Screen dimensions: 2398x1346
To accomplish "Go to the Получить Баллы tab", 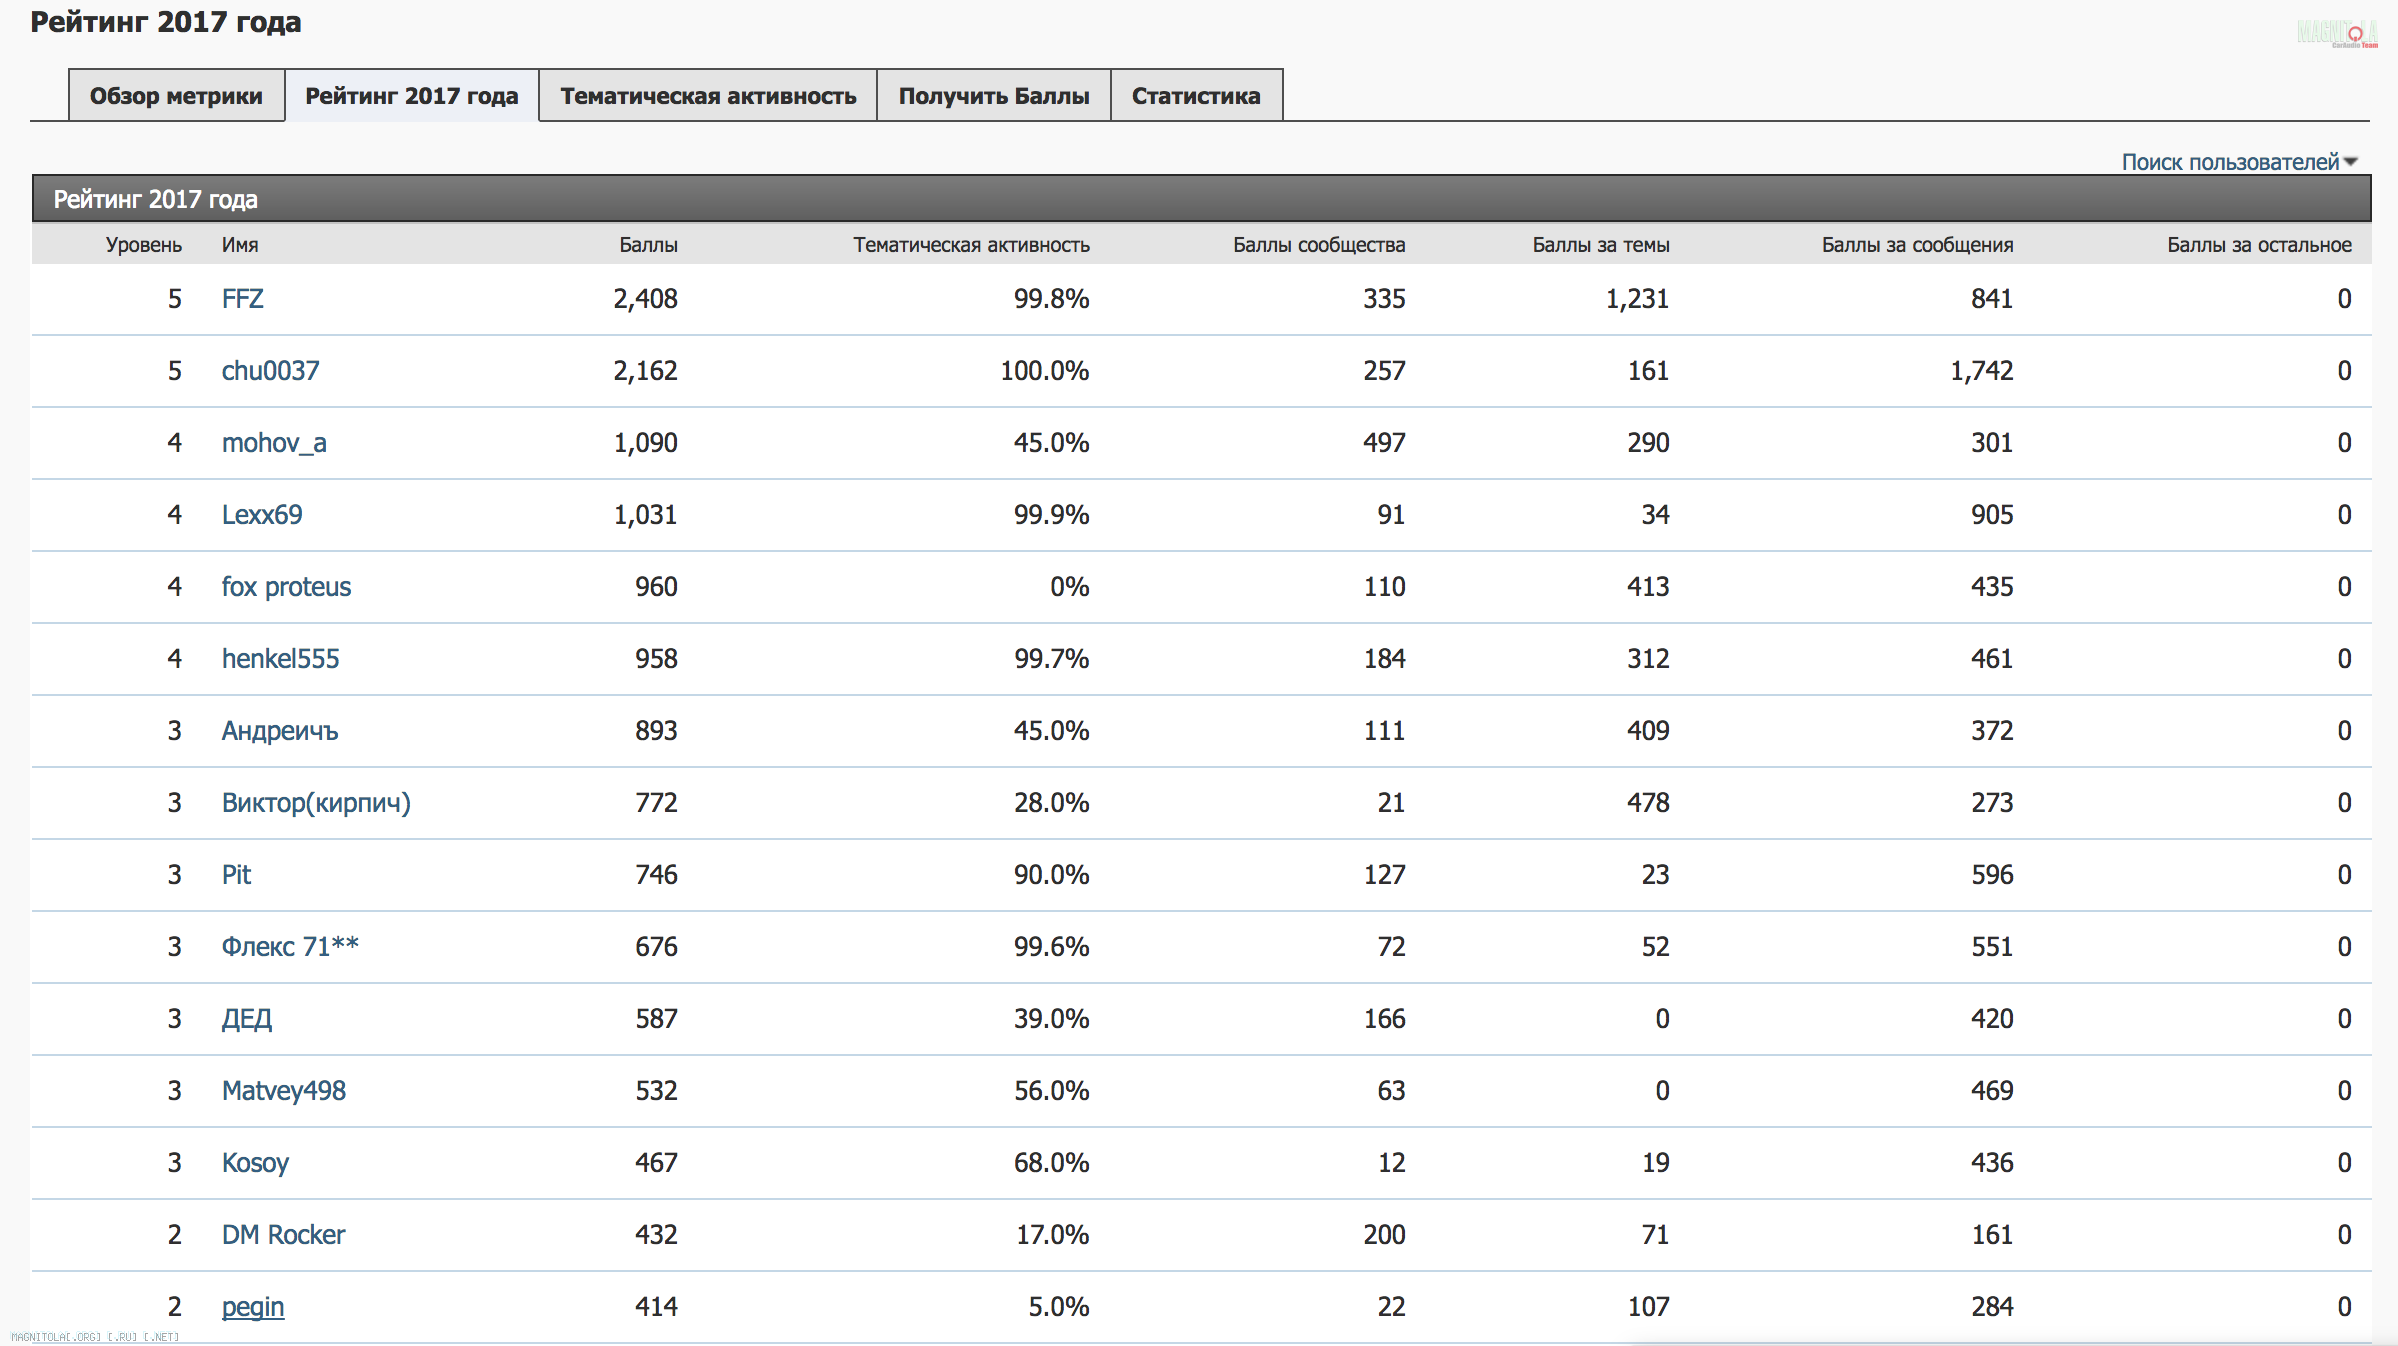I will click(x=993, y=96).
